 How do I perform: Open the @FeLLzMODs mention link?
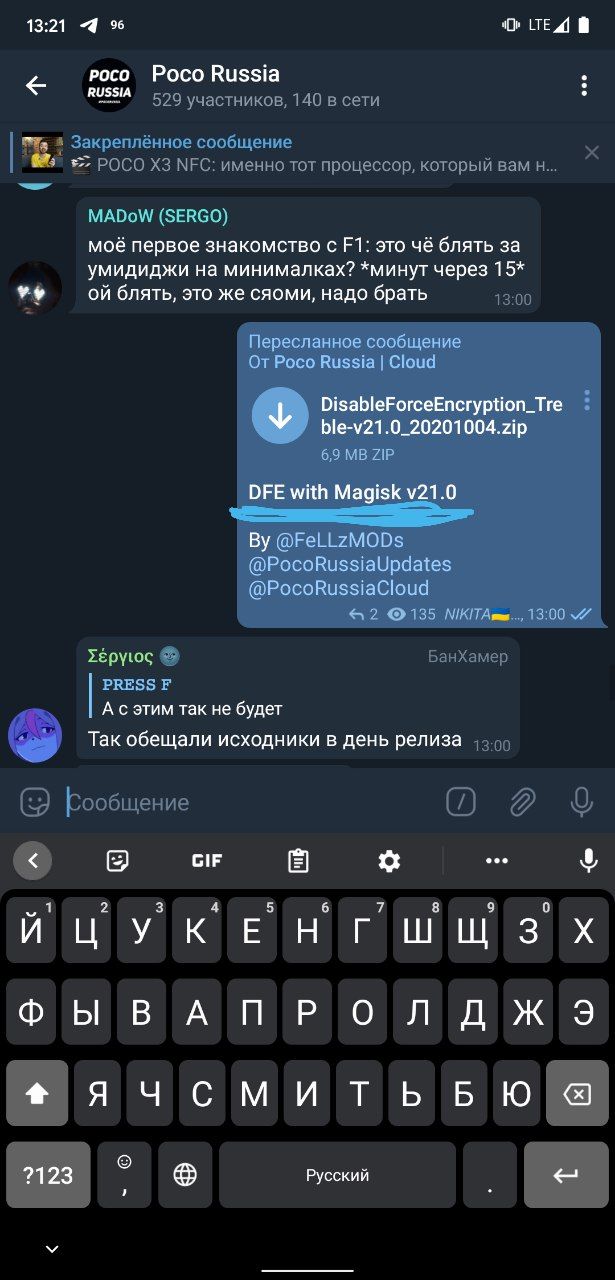pyautogui.click(x=340, y=540)
